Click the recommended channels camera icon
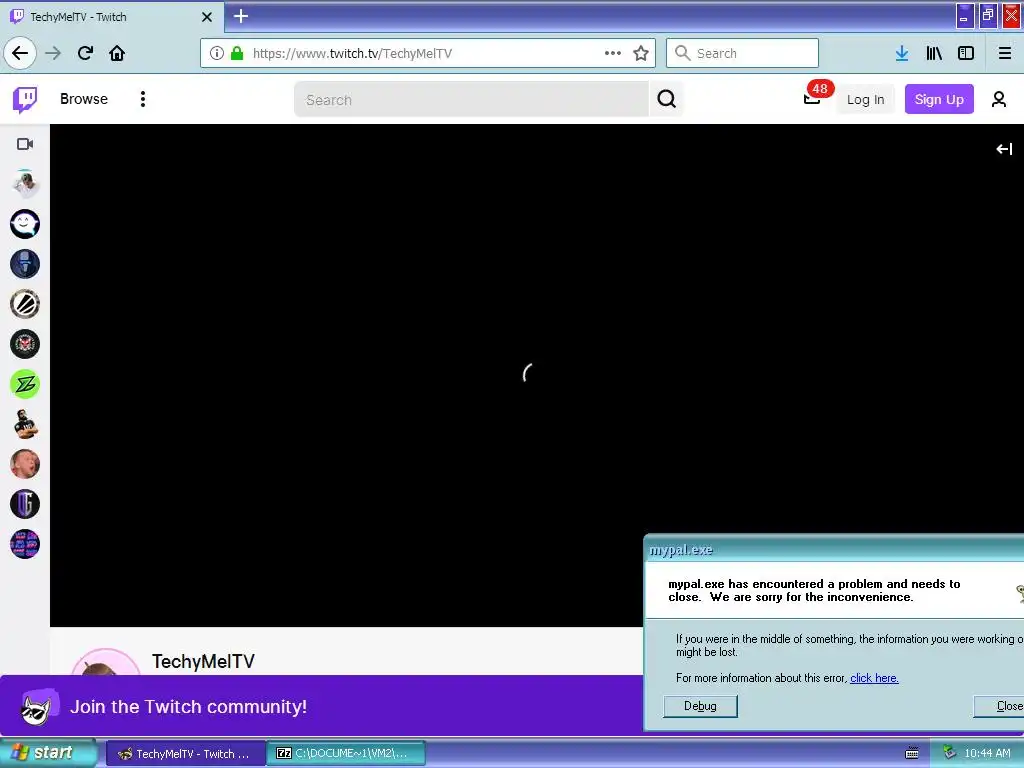Image resolution: width=1024 pixels, height=768 pixels. click(25, 144)
